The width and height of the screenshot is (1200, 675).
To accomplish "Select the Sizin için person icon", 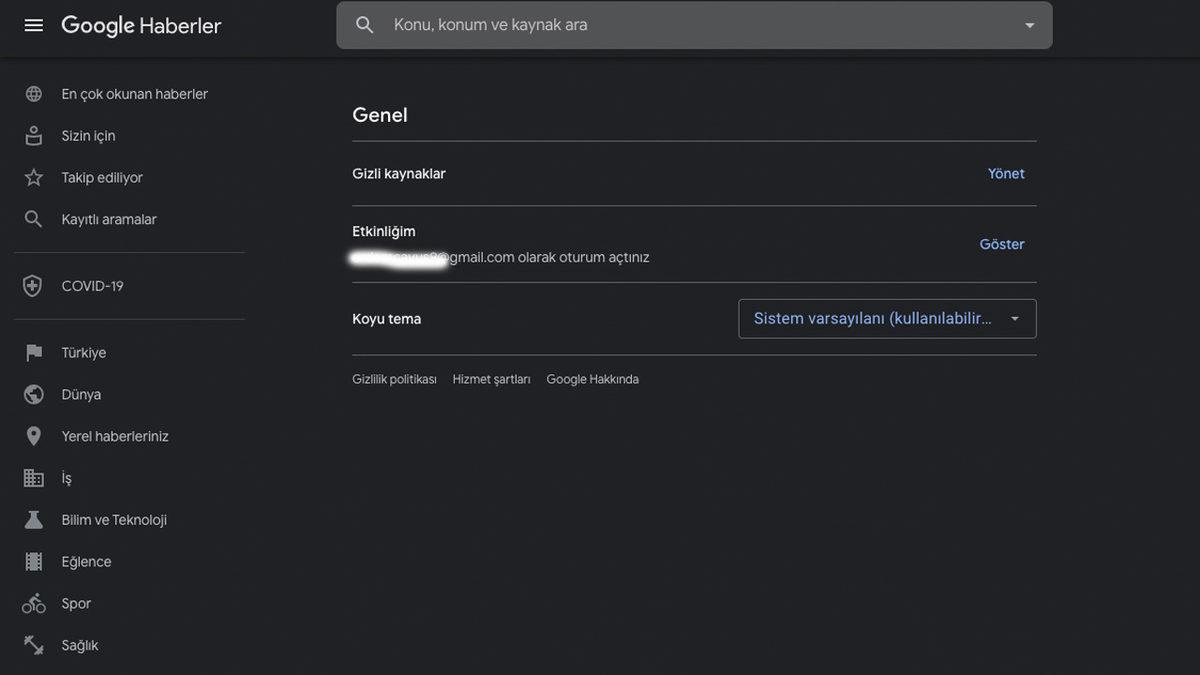I will point(33,134).
